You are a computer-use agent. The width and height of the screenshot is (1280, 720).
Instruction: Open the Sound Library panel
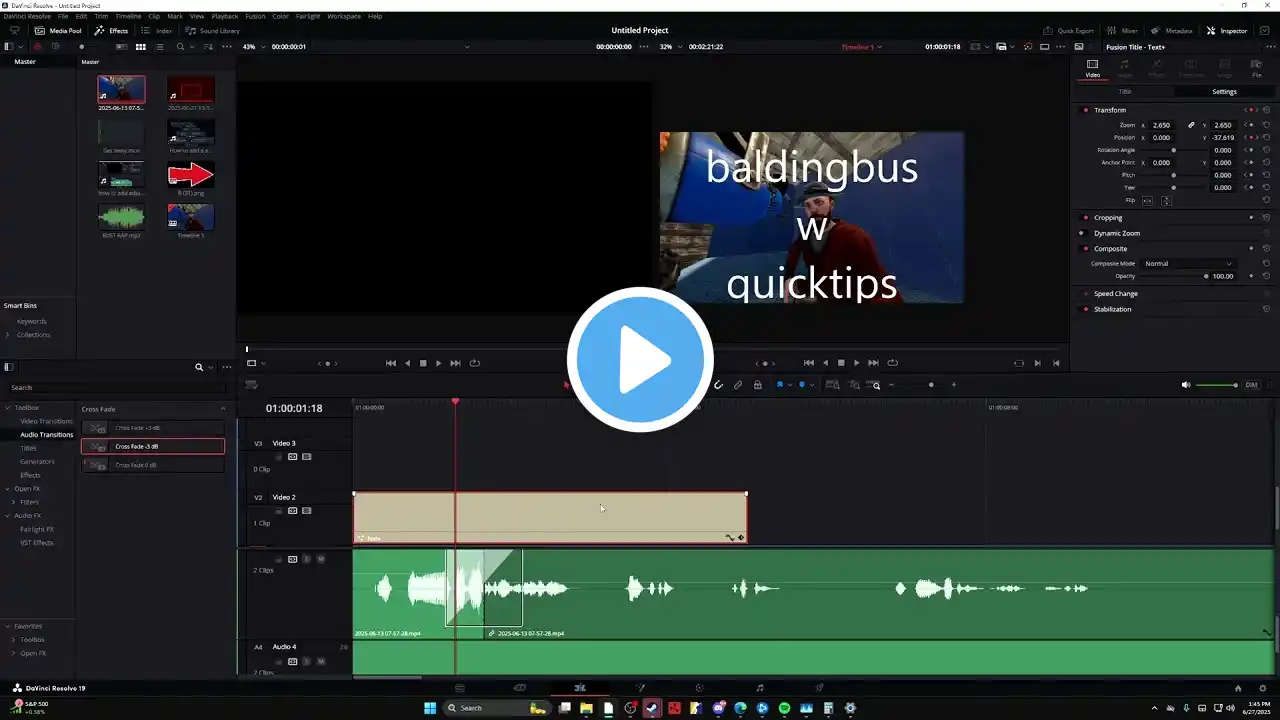[213, 31]
